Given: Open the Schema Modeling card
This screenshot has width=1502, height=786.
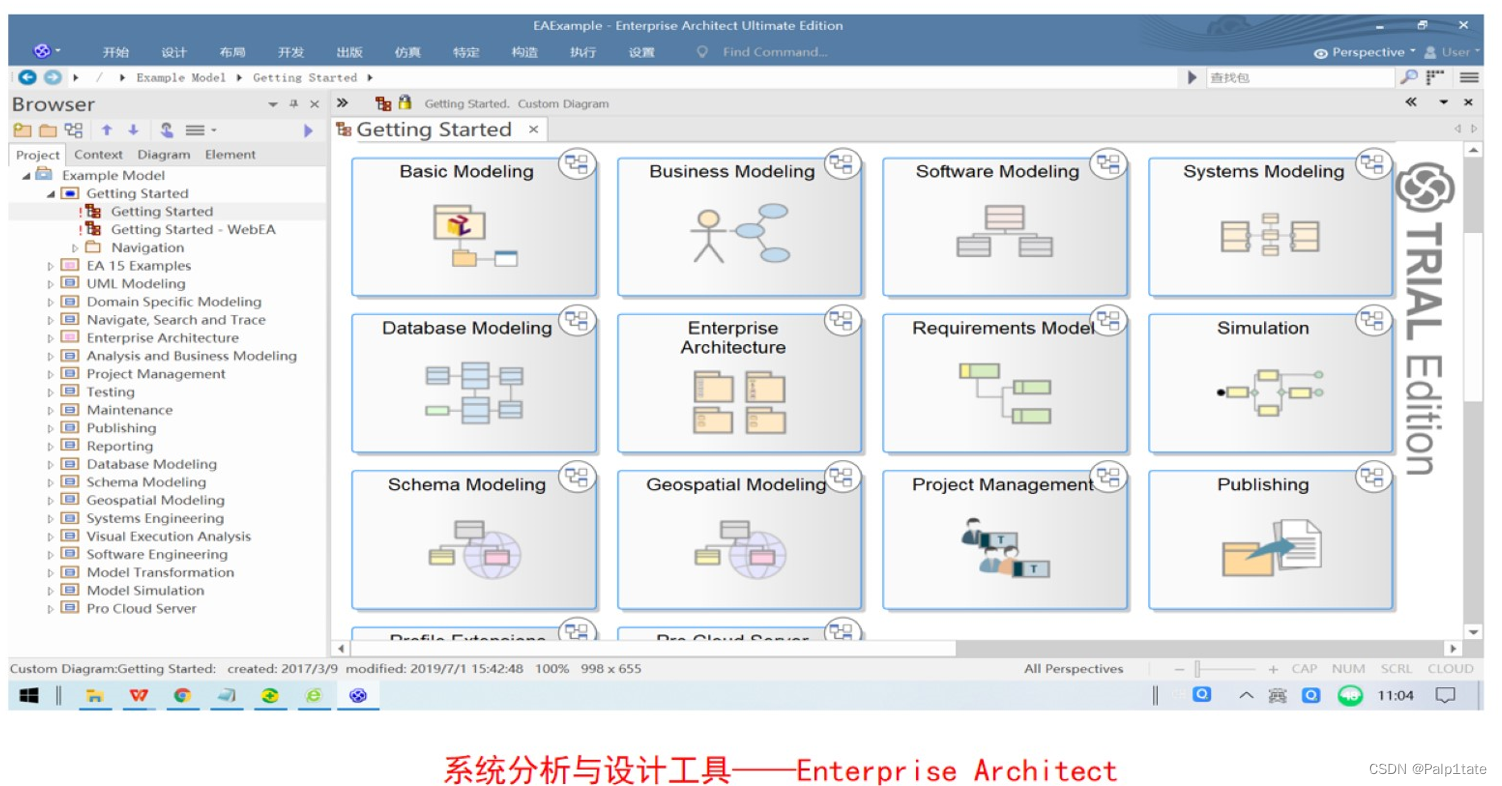Looking at the screenshot, I should click(474, 540).
